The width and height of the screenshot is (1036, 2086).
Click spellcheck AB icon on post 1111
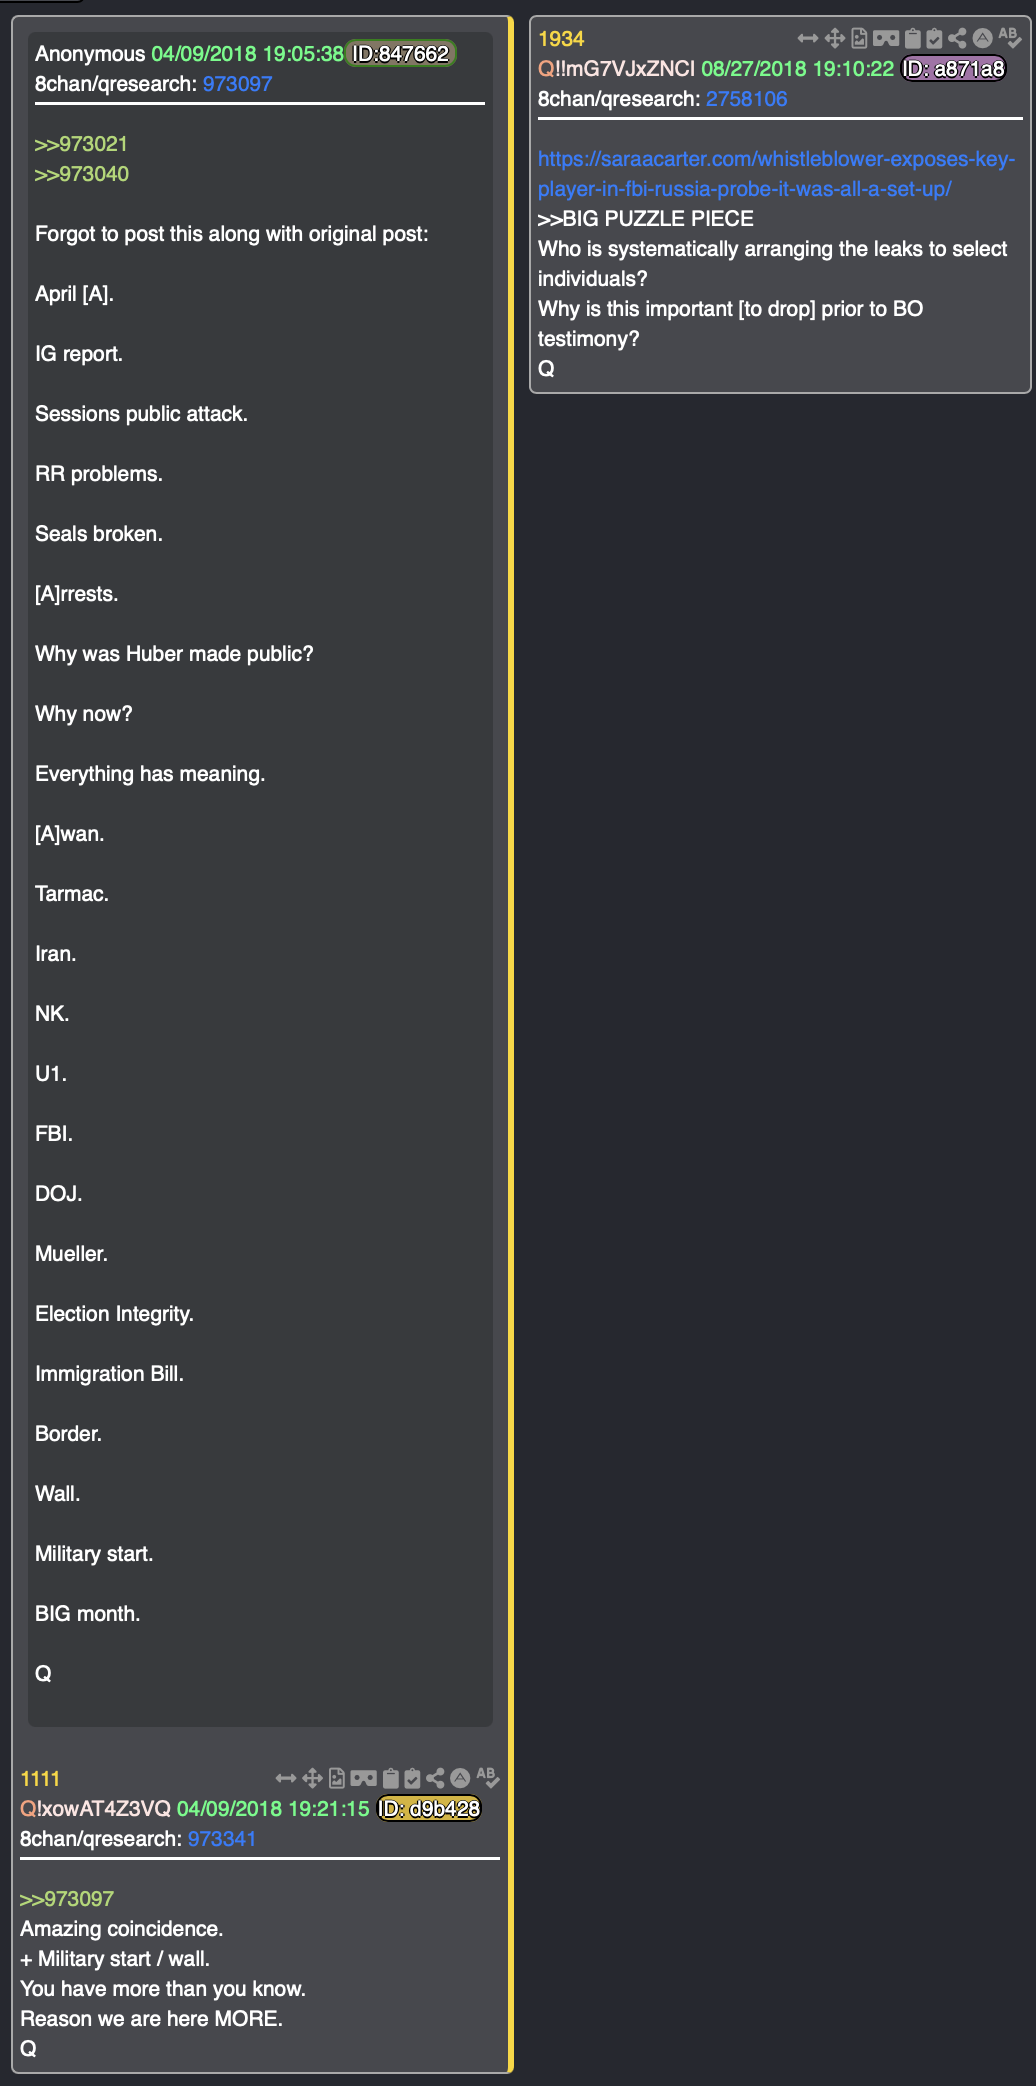(487, 1777)
